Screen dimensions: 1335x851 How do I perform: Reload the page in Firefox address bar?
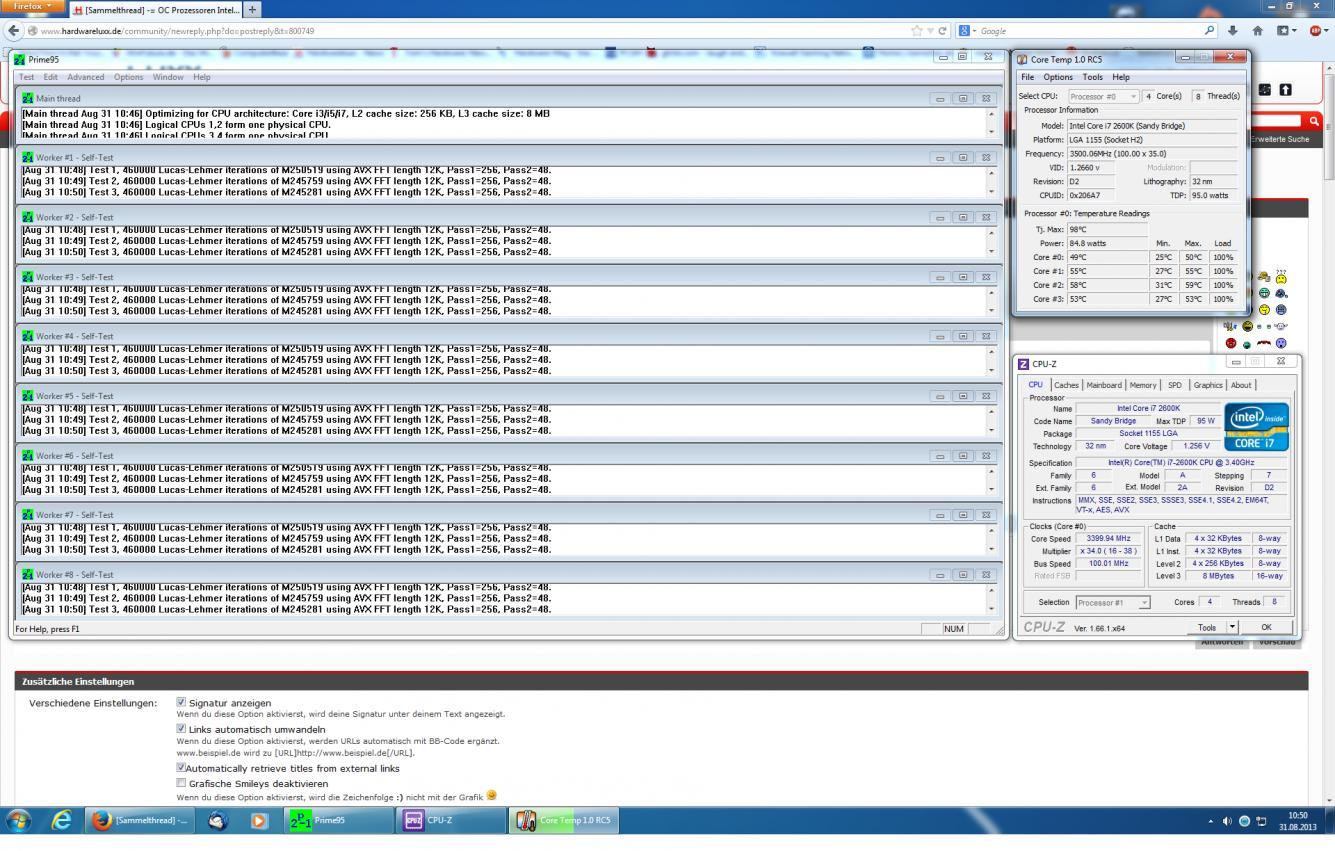point(940,31)
